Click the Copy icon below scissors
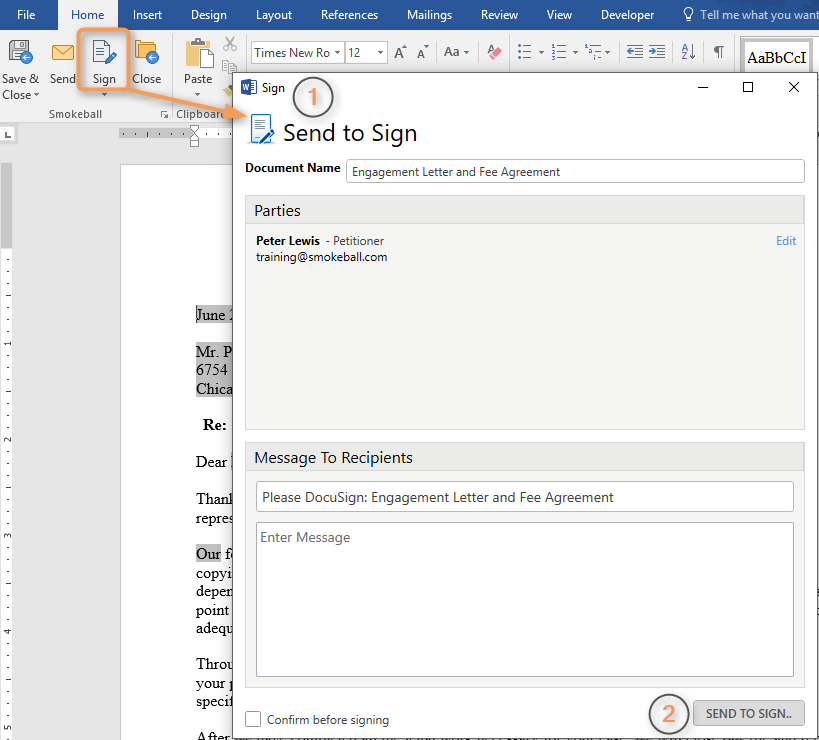This screenshot has height=740, width=819. click(229, 66)
